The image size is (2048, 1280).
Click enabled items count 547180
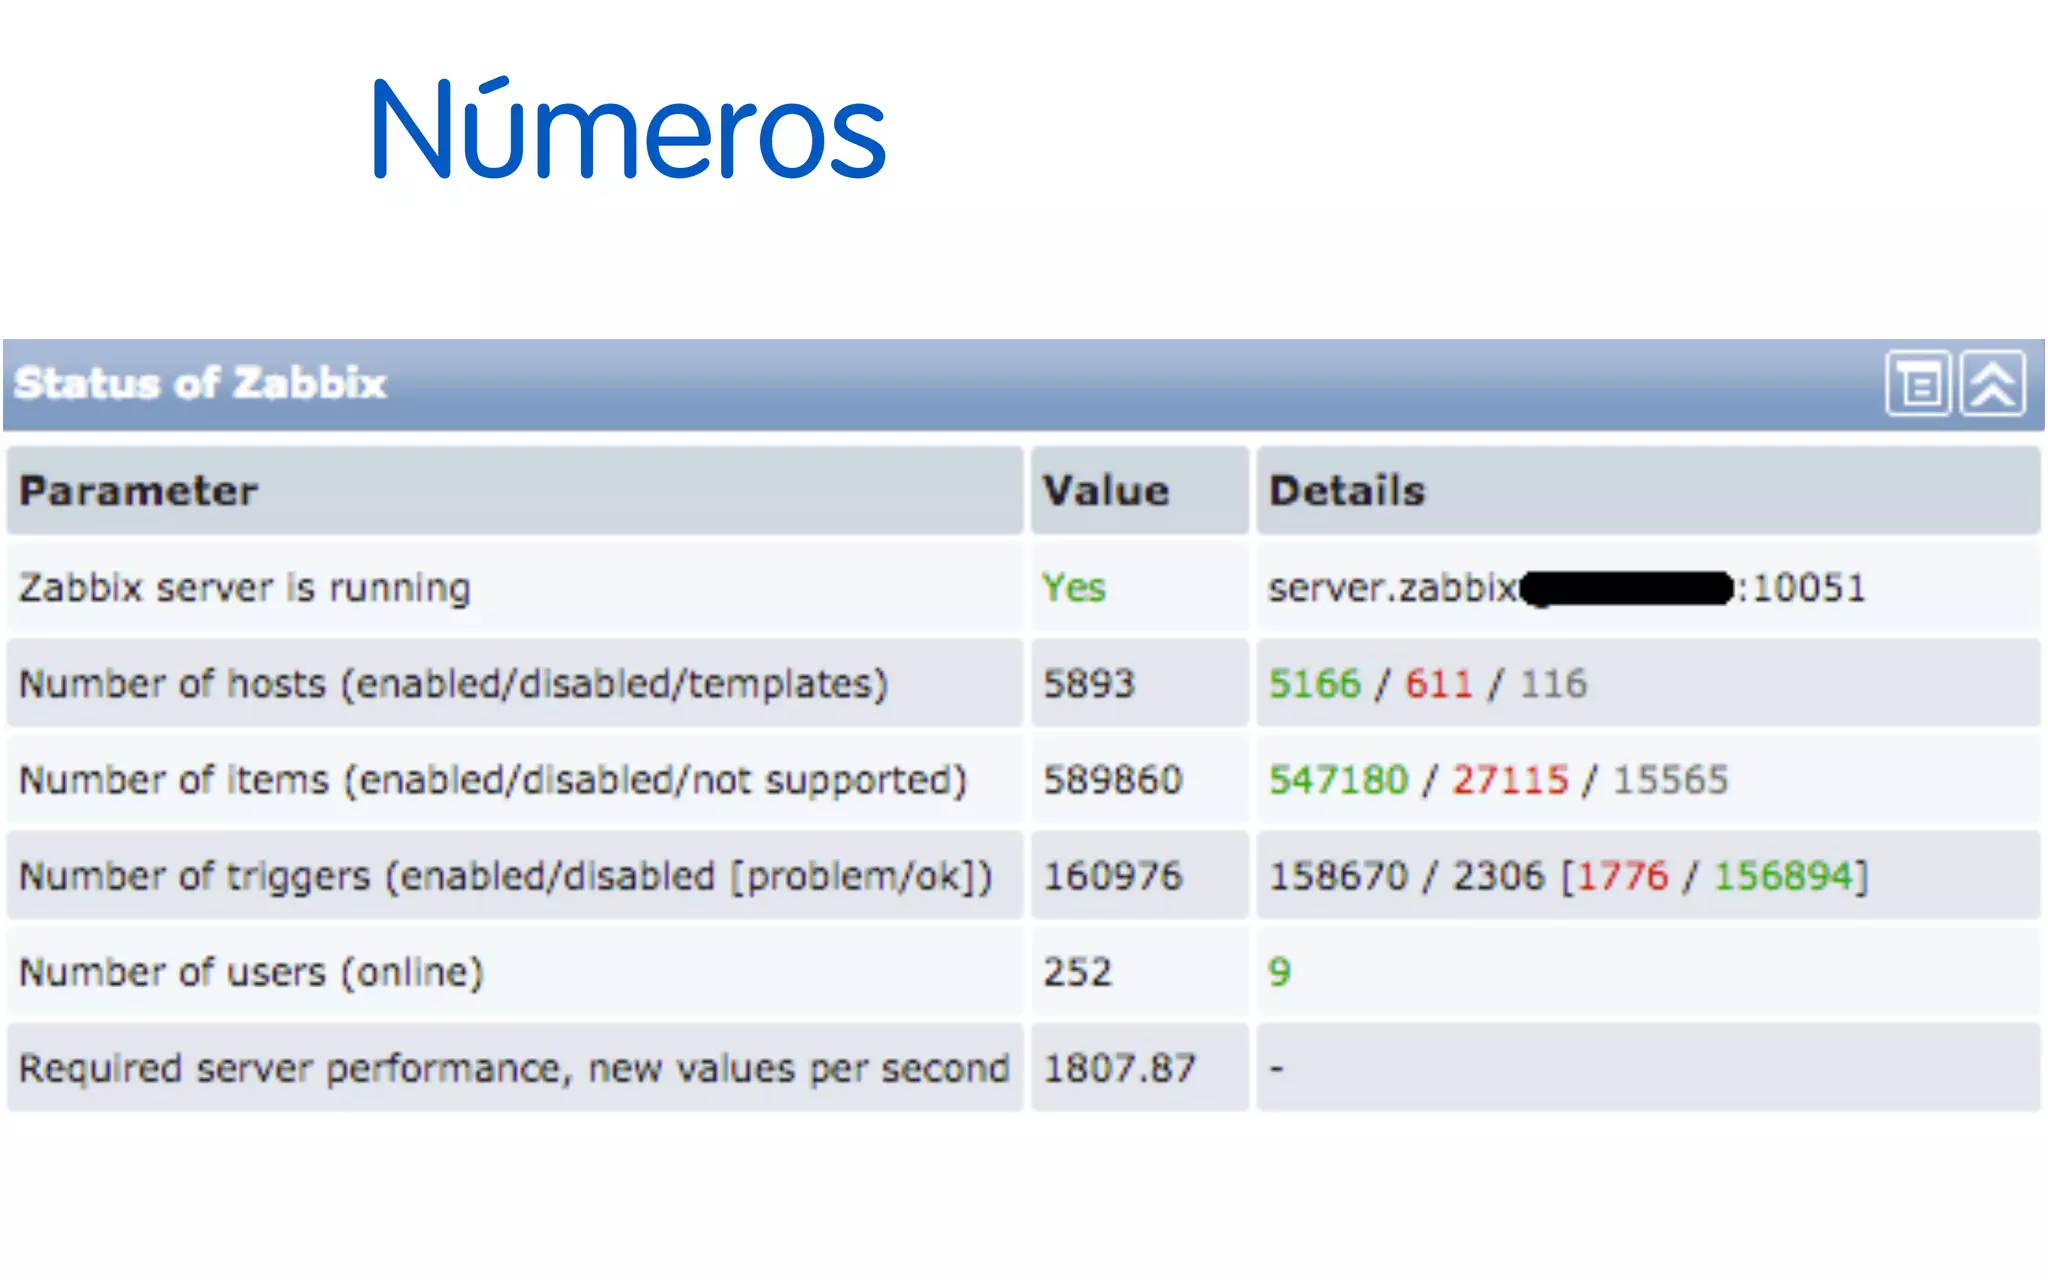pyautogui.click(x=1337, y=780)
